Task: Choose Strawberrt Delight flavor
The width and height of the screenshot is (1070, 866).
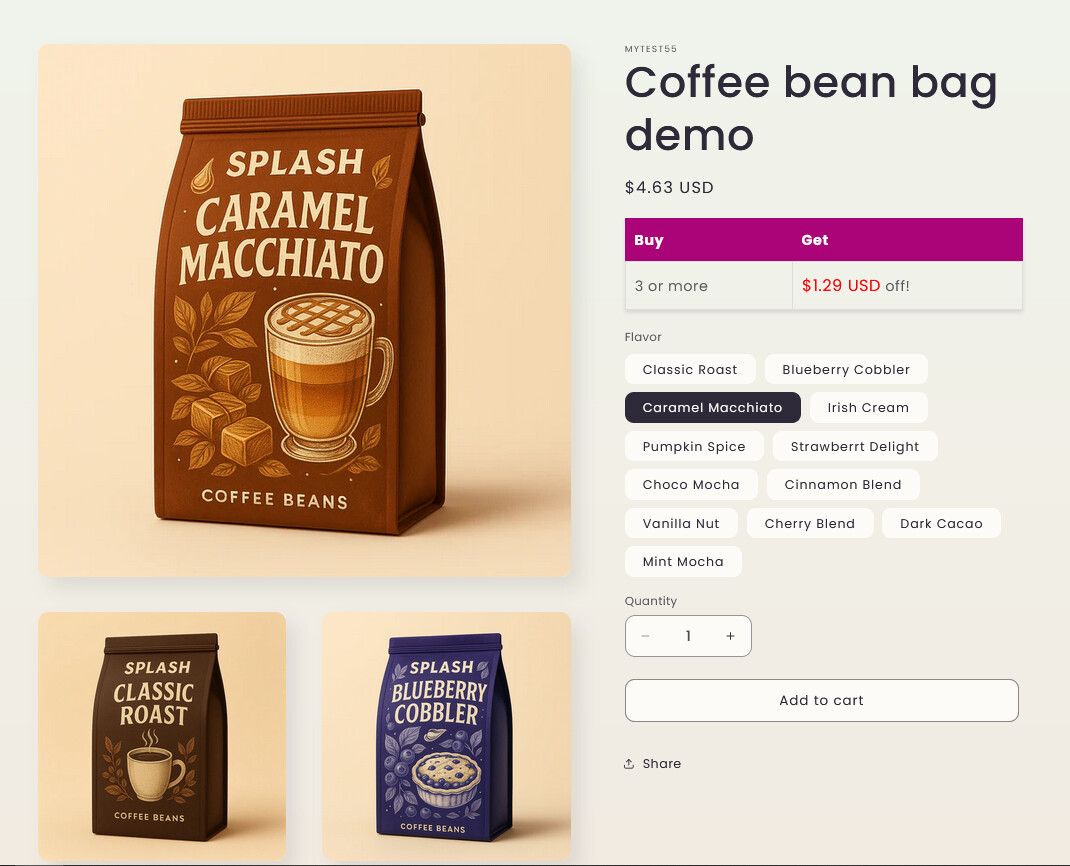Action: [855, 446]
